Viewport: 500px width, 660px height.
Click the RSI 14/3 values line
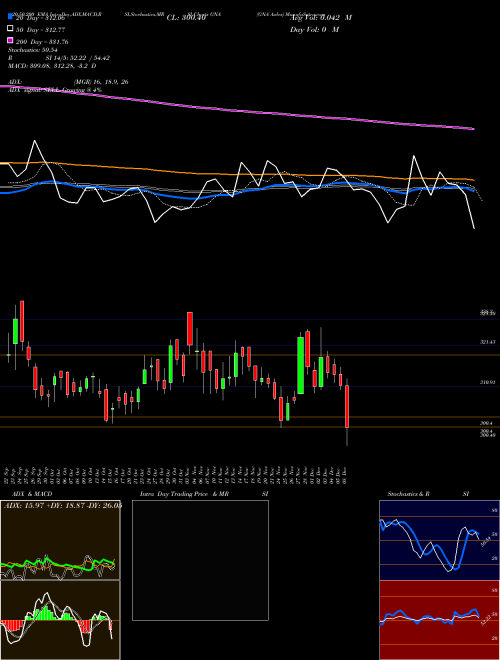coord(59,58)
